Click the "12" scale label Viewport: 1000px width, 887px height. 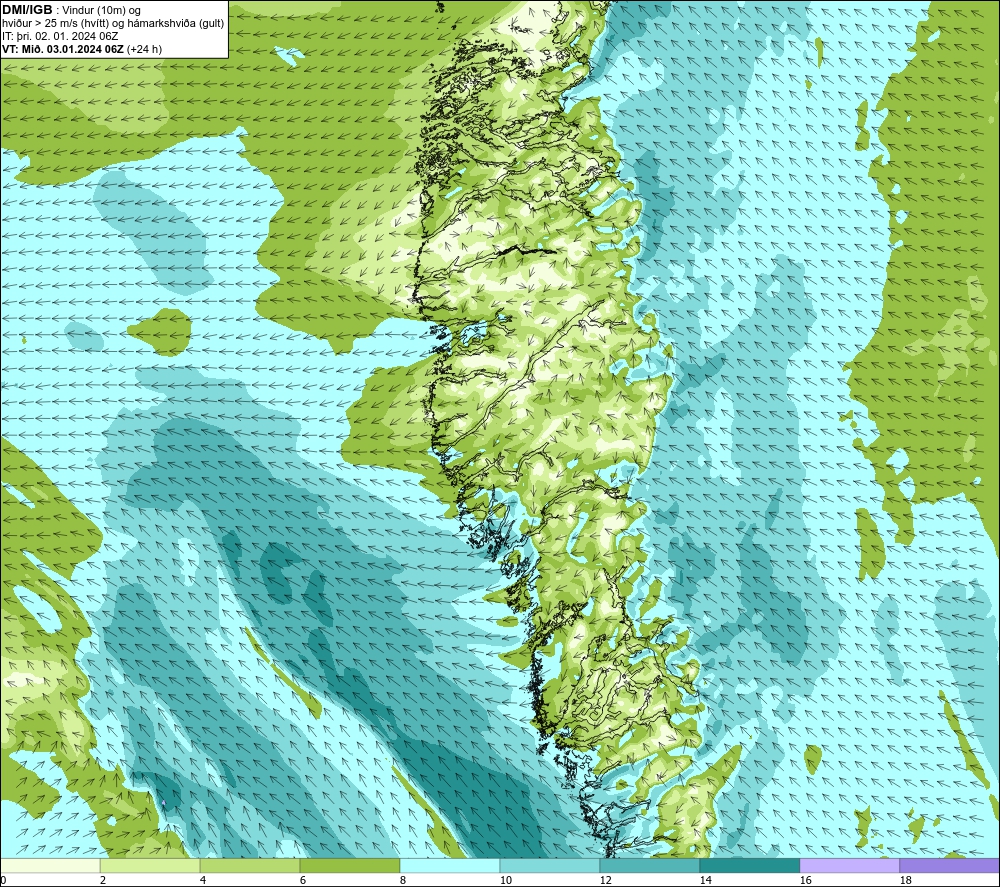coord(605,880)
